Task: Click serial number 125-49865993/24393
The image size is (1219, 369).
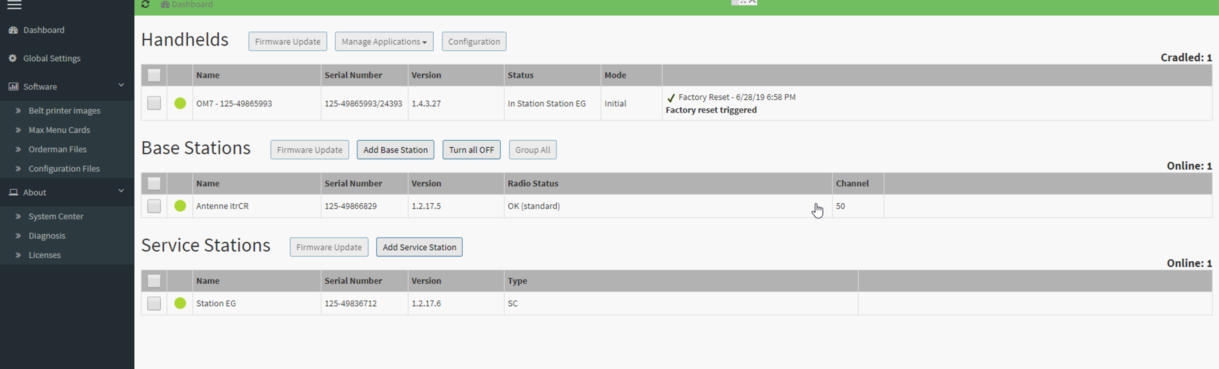Action: pos(364,103)
